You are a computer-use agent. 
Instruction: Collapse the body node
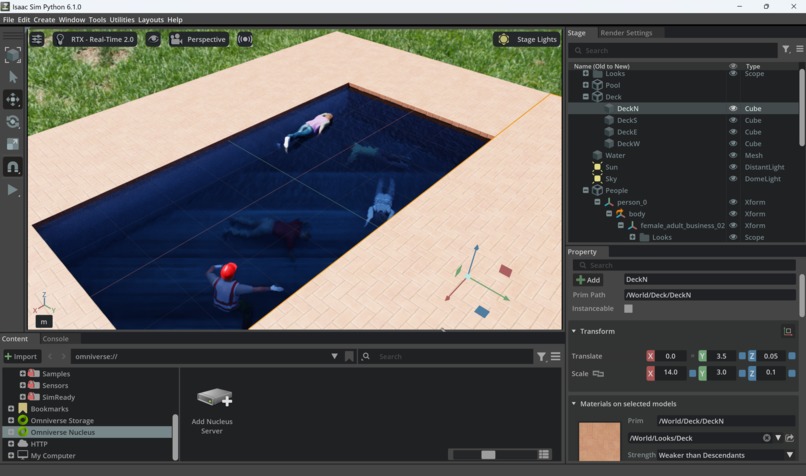click(x=609, y=214)
